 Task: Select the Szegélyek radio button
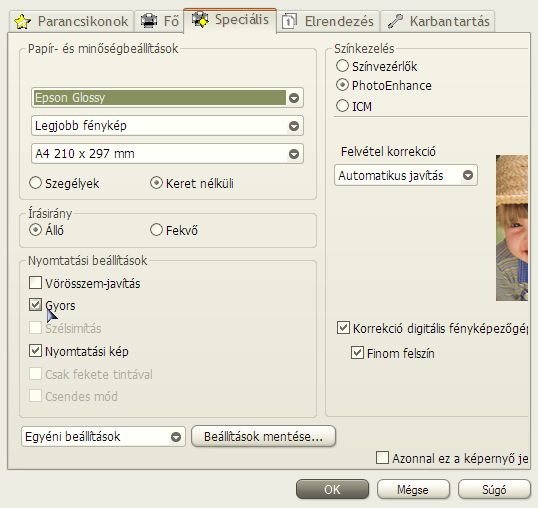point(36,183)
